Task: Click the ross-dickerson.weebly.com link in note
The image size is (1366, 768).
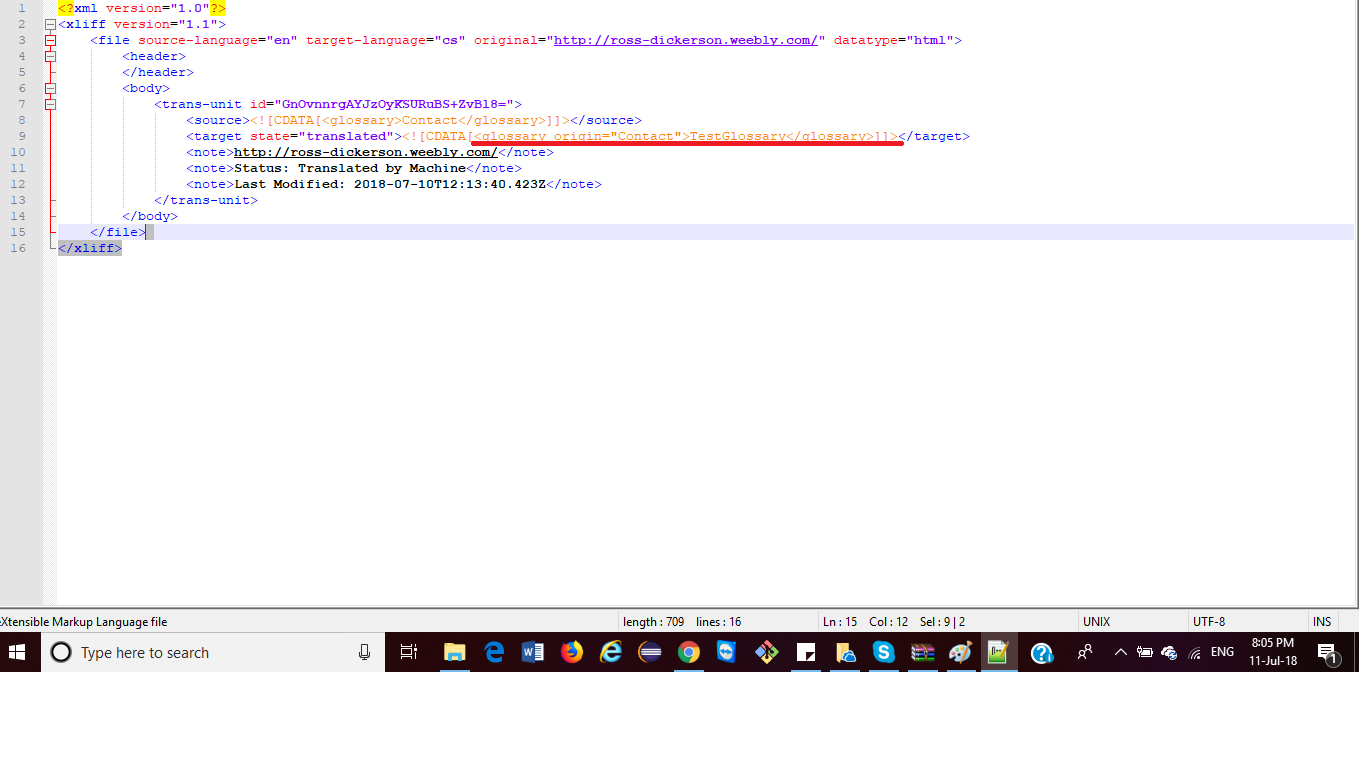Action: pos(365,152)
